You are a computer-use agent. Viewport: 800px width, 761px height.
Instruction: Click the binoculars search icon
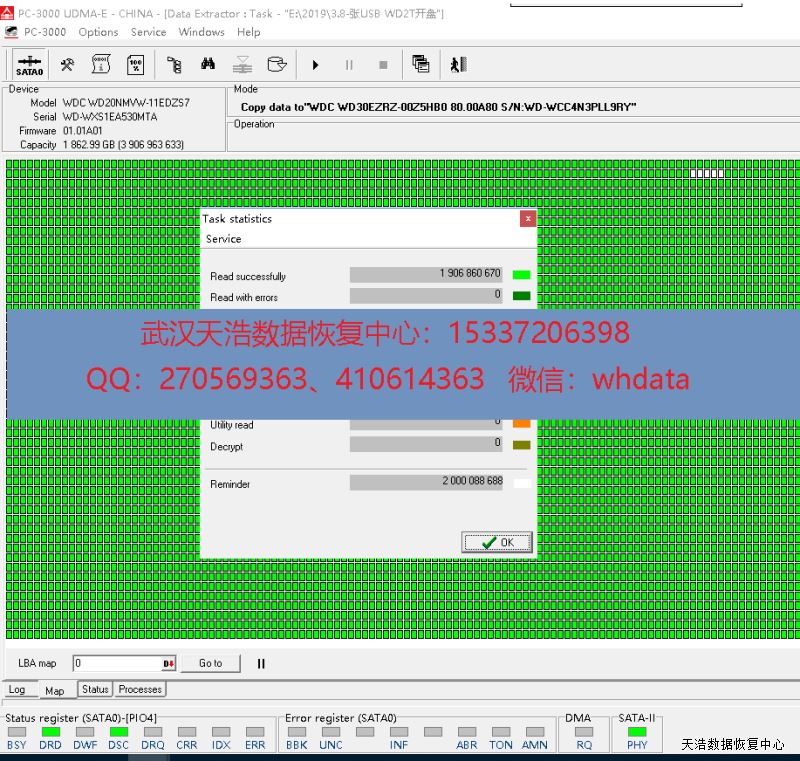pyautogui.click(x=208, y=65)
